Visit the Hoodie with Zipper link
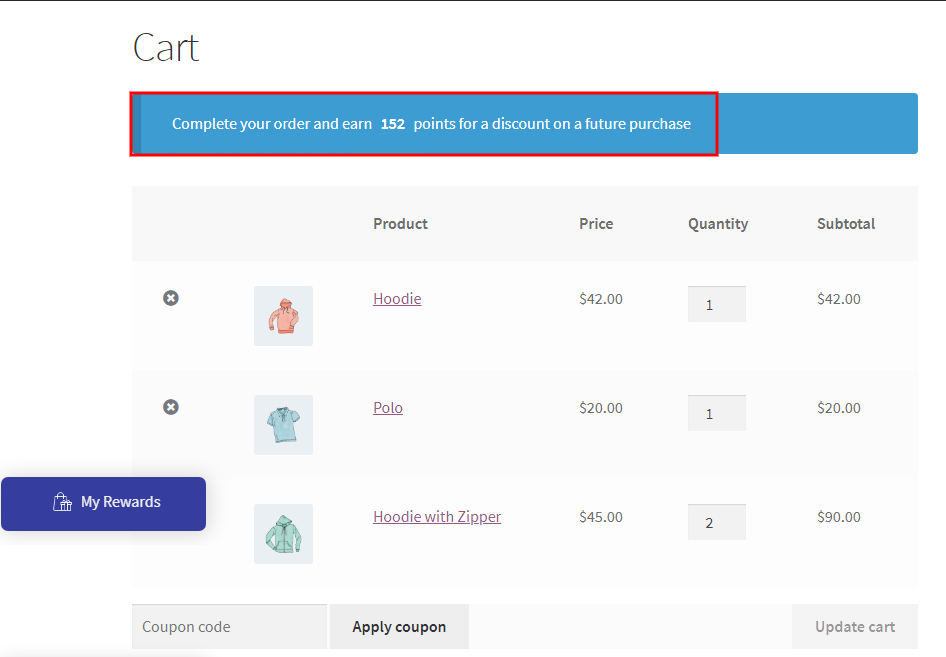Image resolution: width=946 pixels, height=657 pixels. click(437, 517)
